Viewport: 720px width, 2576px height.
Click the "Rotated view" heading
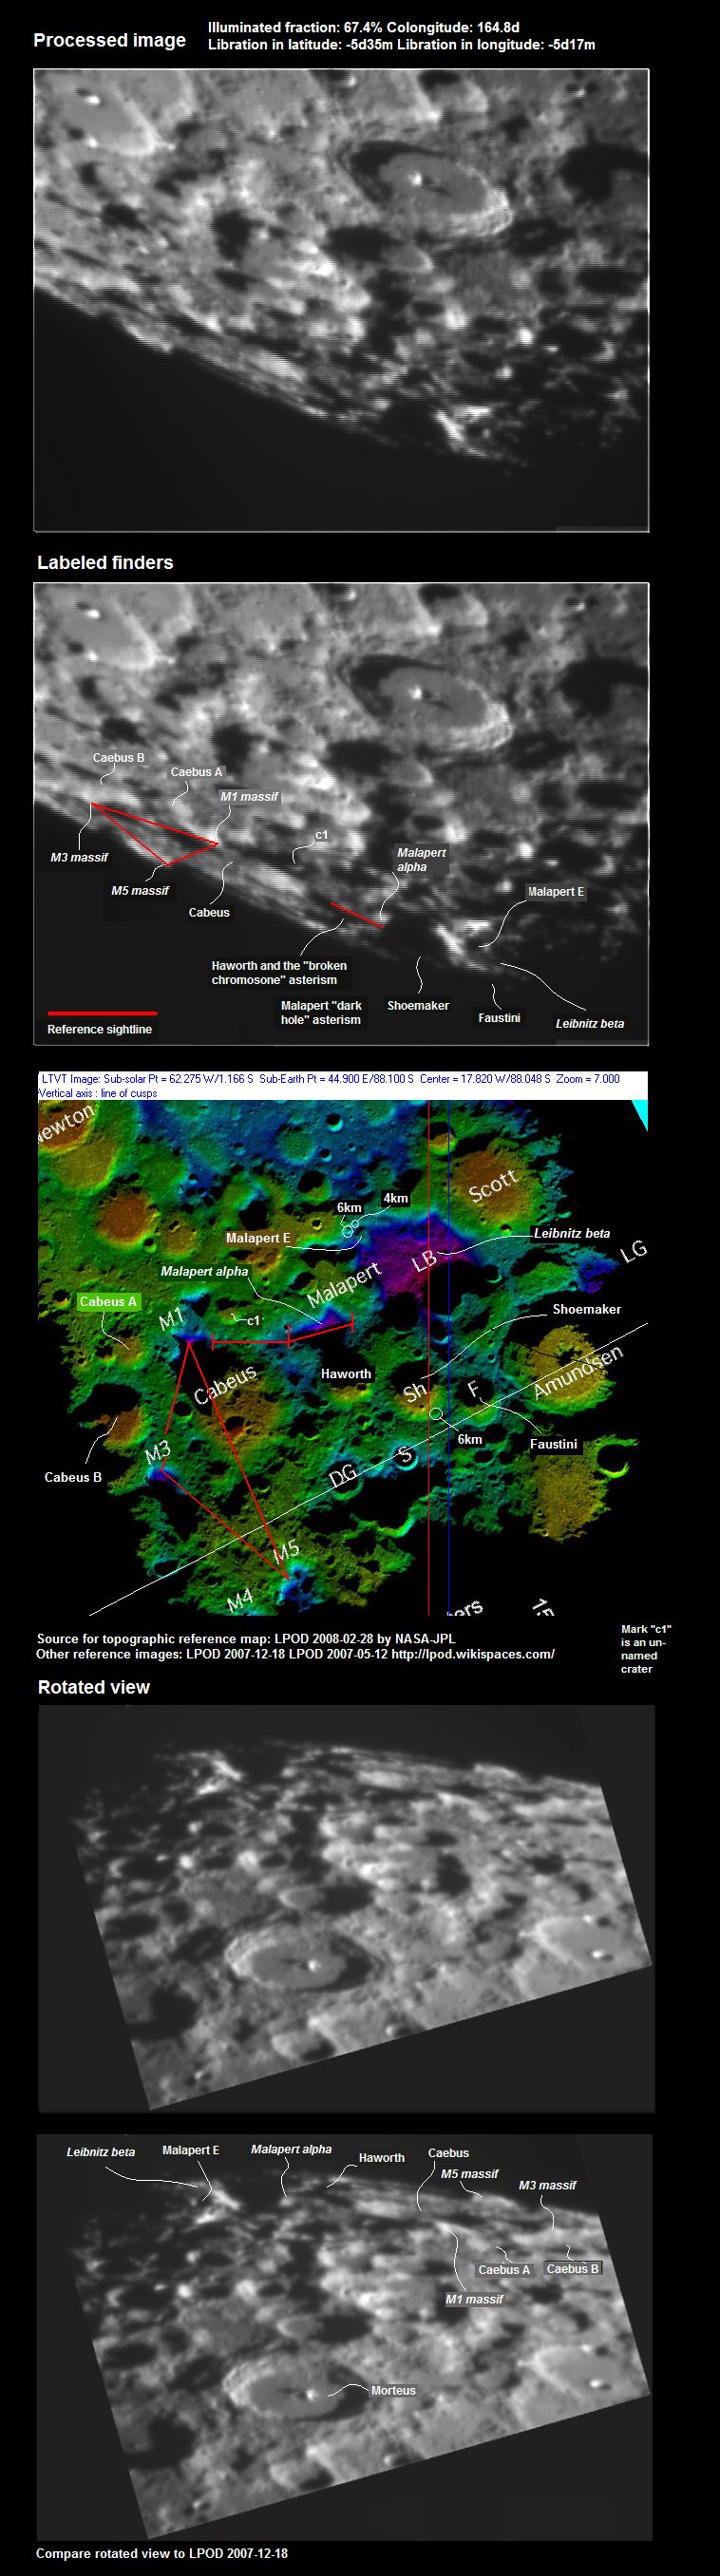tap(94, 1687)
